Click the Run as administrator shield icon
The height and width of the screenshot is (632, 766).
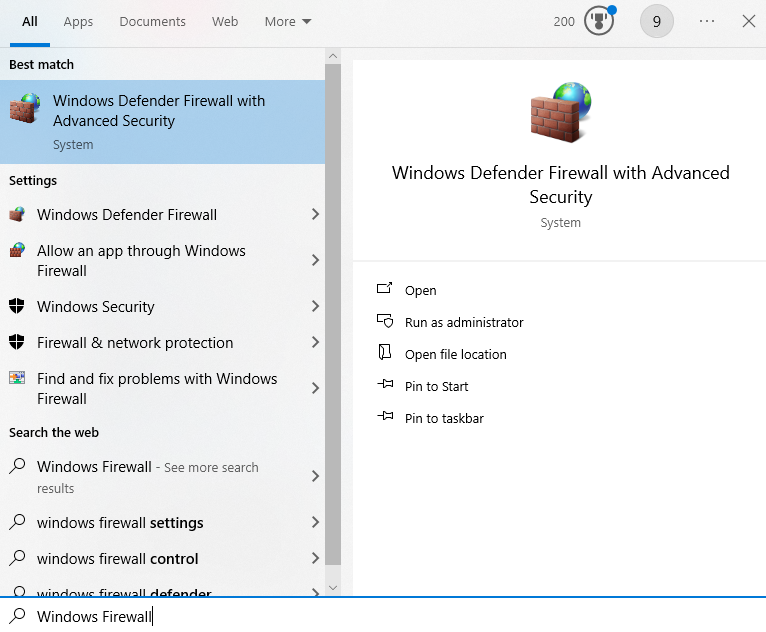coord(384,320)
